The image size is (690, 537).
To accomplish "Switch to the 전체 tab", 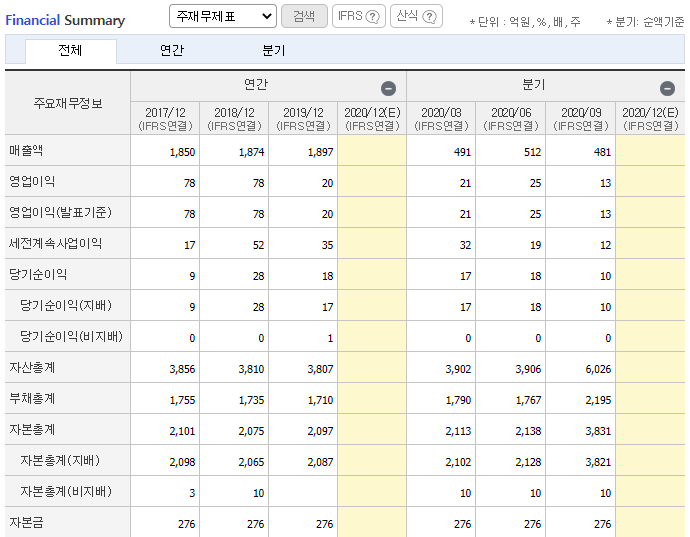I will tap(70, 50).
